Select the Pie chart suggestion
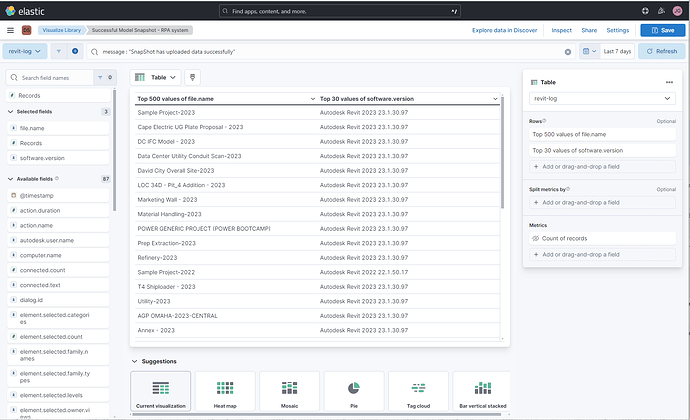This screenshot has width=690, height=420. tap(354, 391)
